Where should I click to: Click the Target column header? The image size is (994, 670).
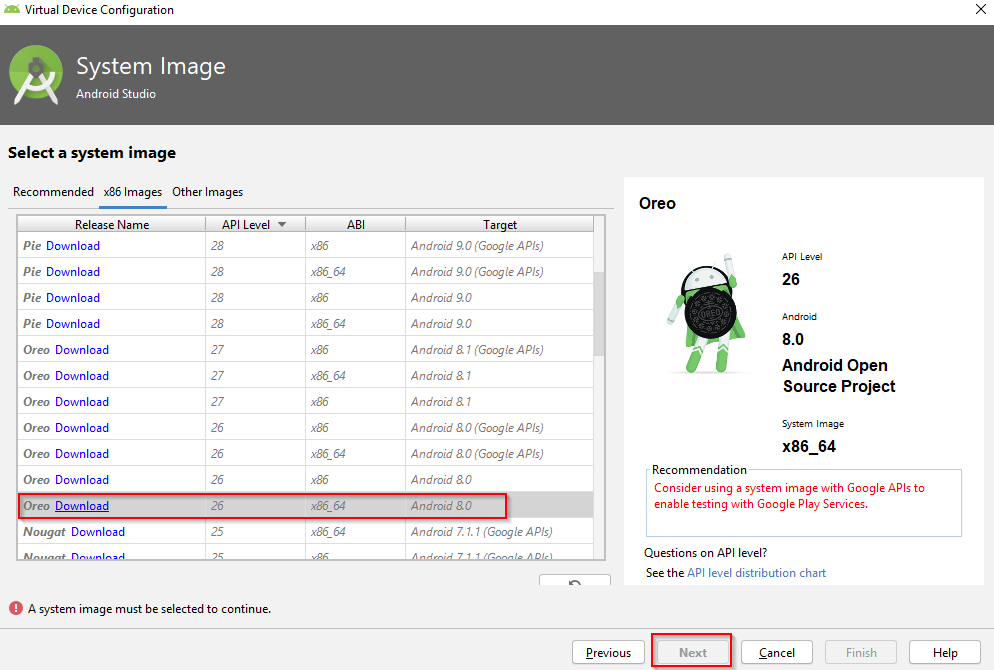pos(500,224)
